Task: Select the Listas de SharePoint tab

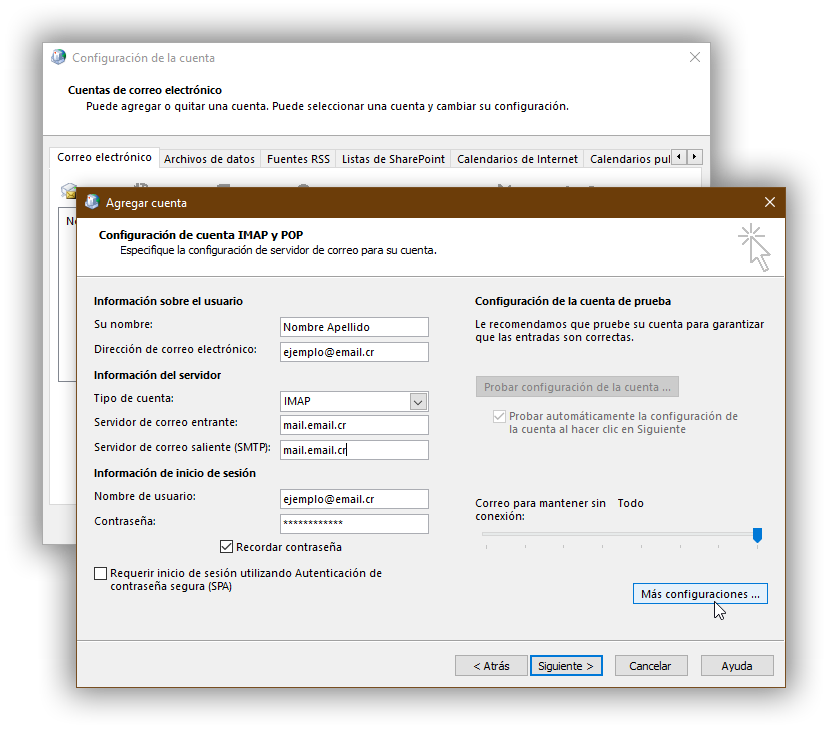Action: tap(394, 158)
